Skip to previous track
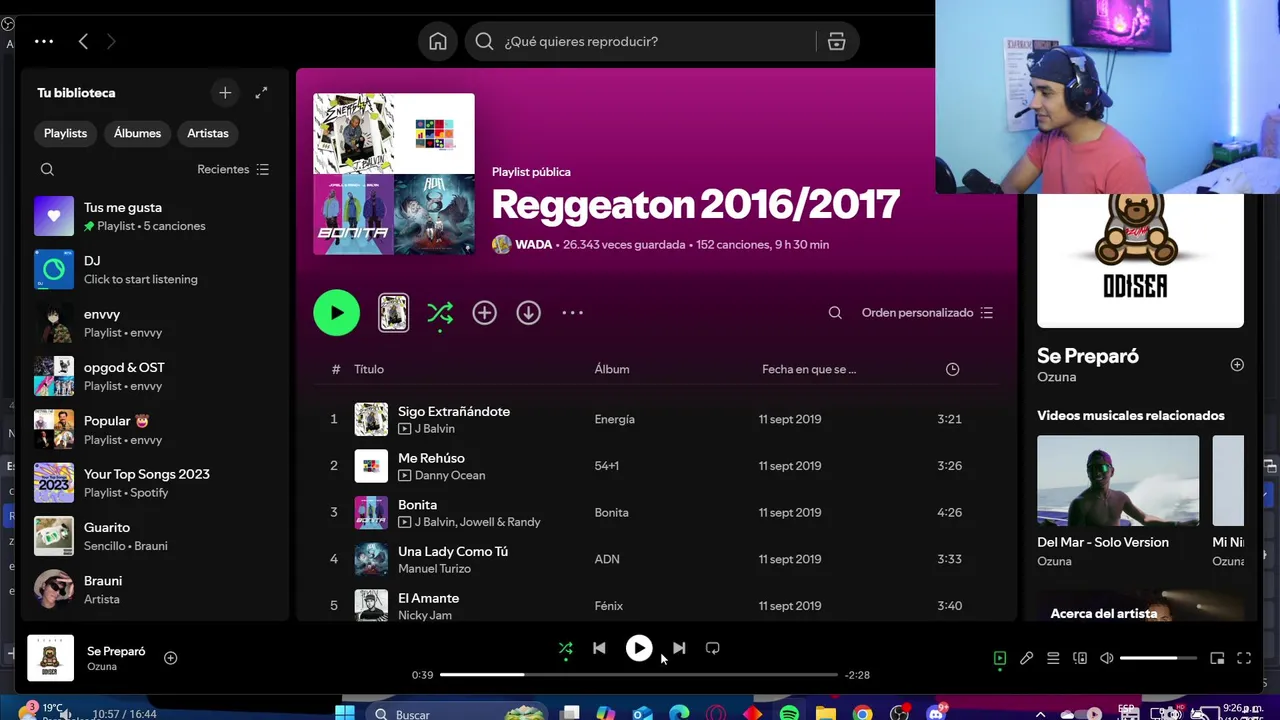 (599, 648)
